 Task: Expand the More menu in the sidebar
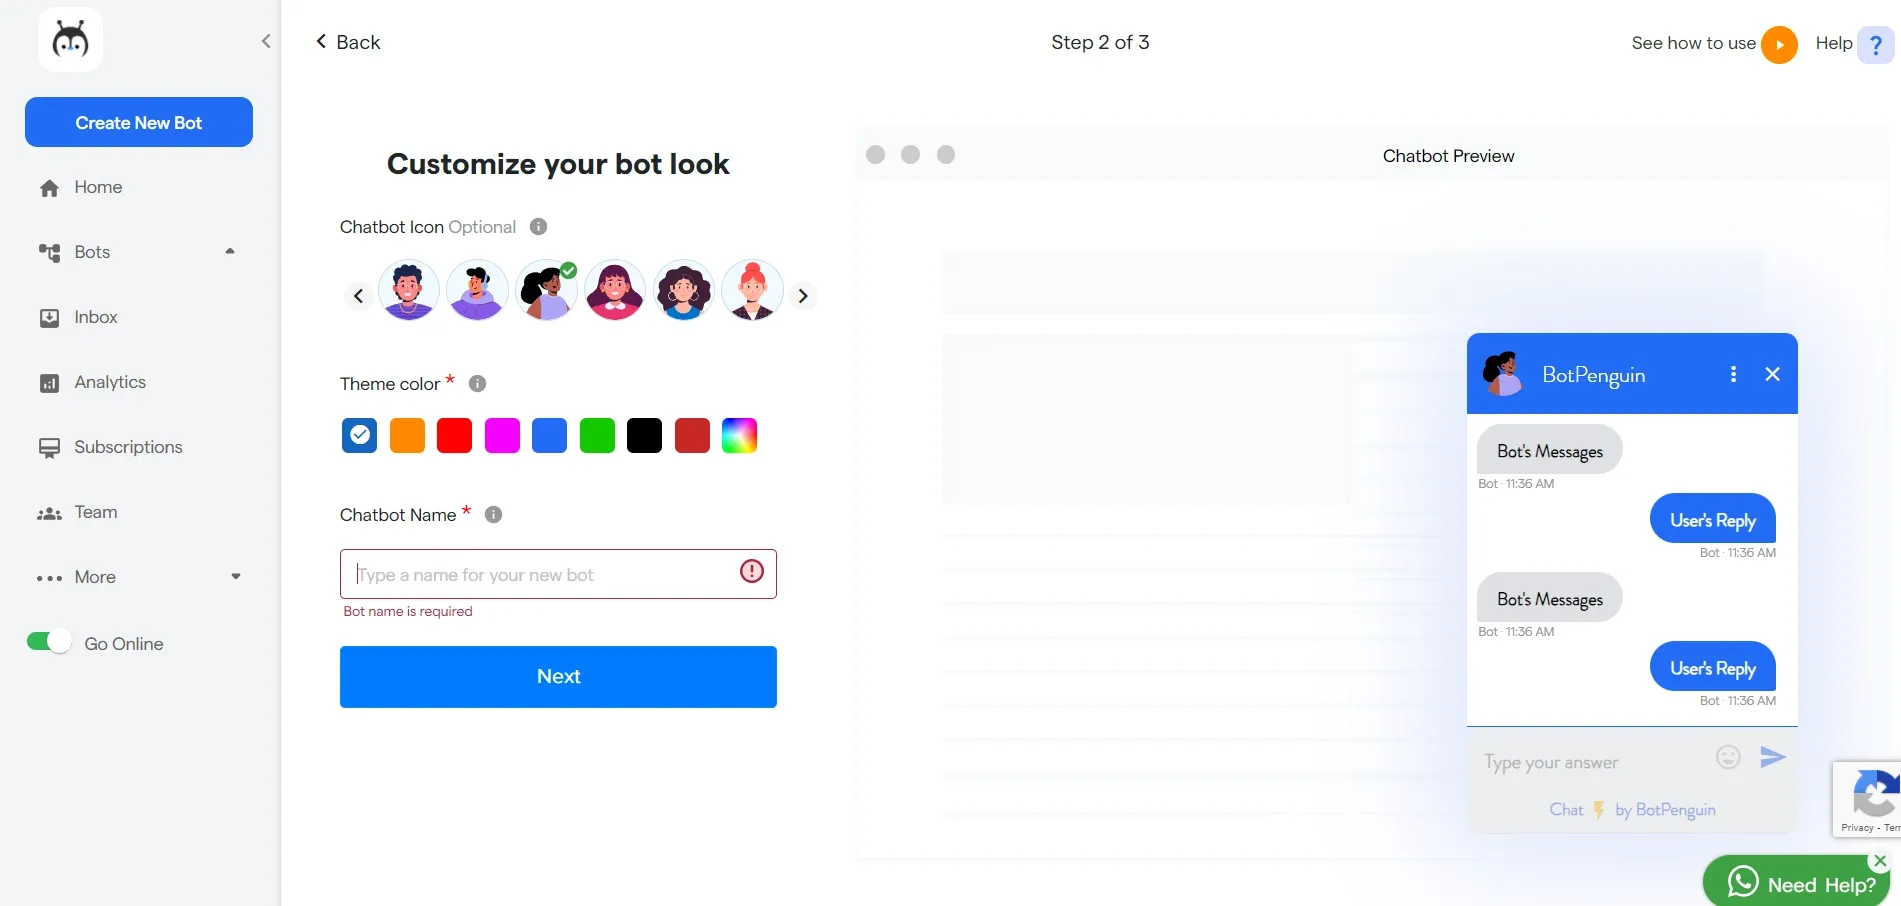pos(236,576)
